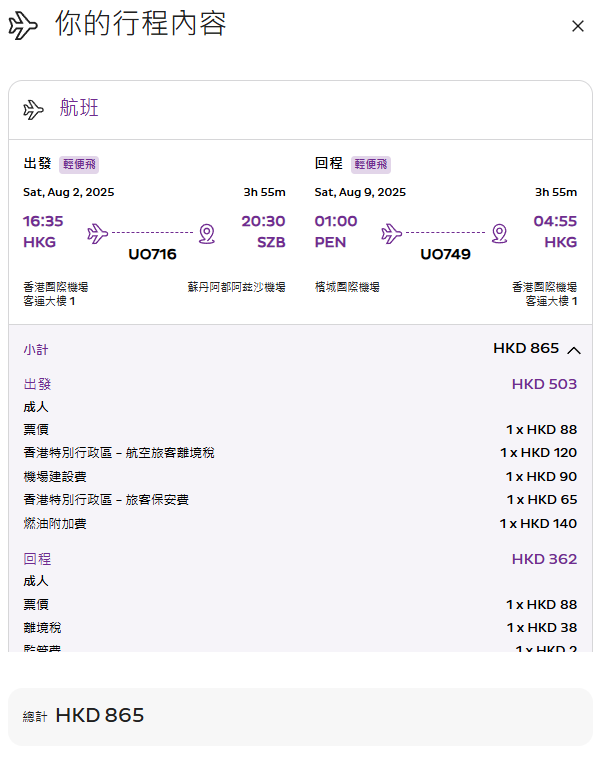Click arrival time 20:30
This screenshot has height=765, width=596.
click(263, 221)
